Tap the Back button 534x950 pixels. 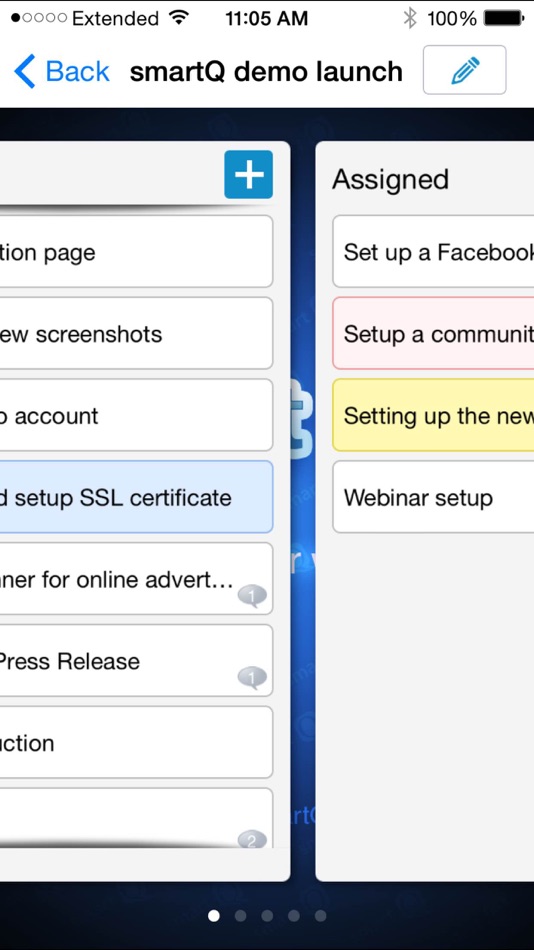coord(61,71)
